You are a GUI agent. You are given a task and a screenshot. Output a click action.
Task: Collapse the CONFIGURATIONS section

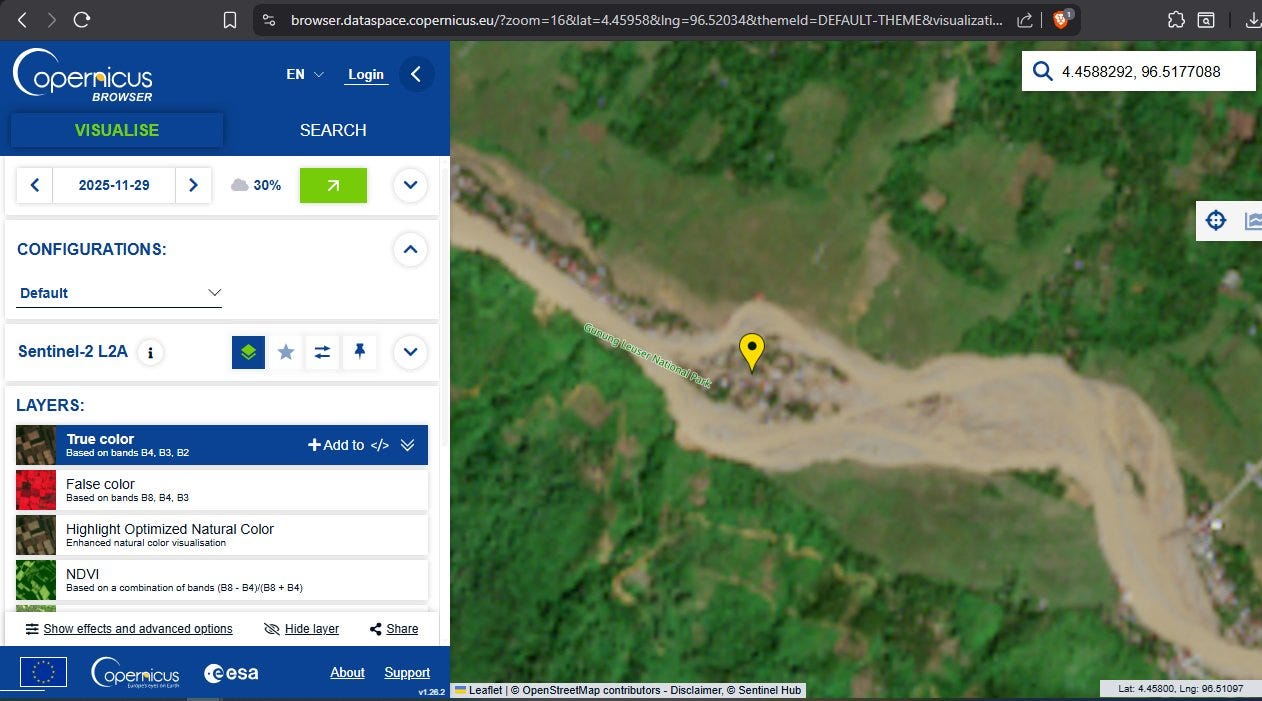[x=410, y=249]
